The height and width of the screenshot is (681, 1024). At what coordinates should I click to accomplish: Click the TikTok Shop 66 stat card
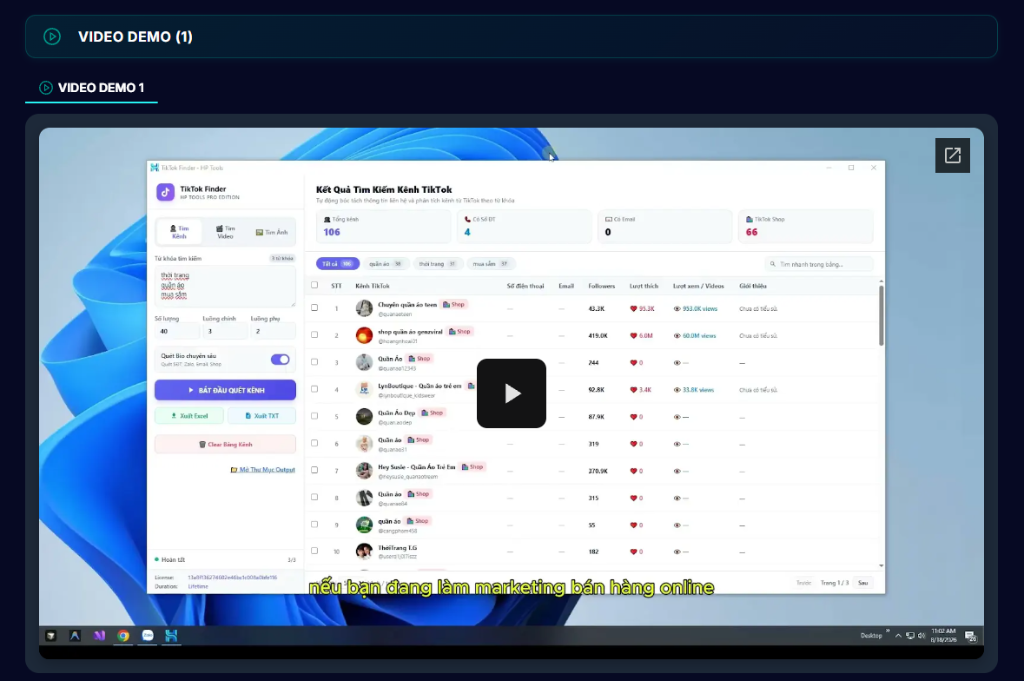[x=806, y=226]
